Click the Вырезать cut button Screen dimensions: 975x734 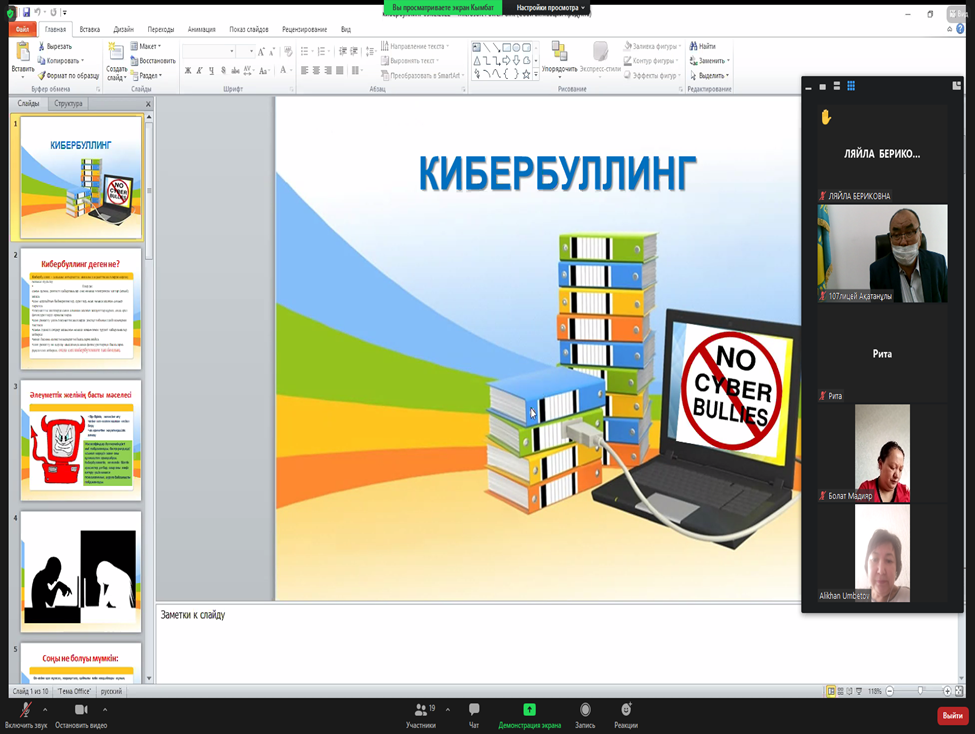pos(58,46)
